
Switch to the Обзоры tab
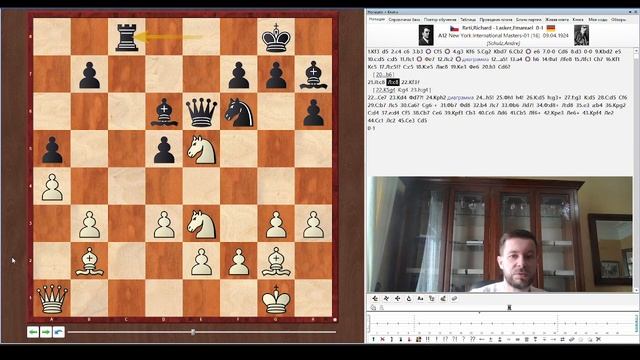coord(618,19)
